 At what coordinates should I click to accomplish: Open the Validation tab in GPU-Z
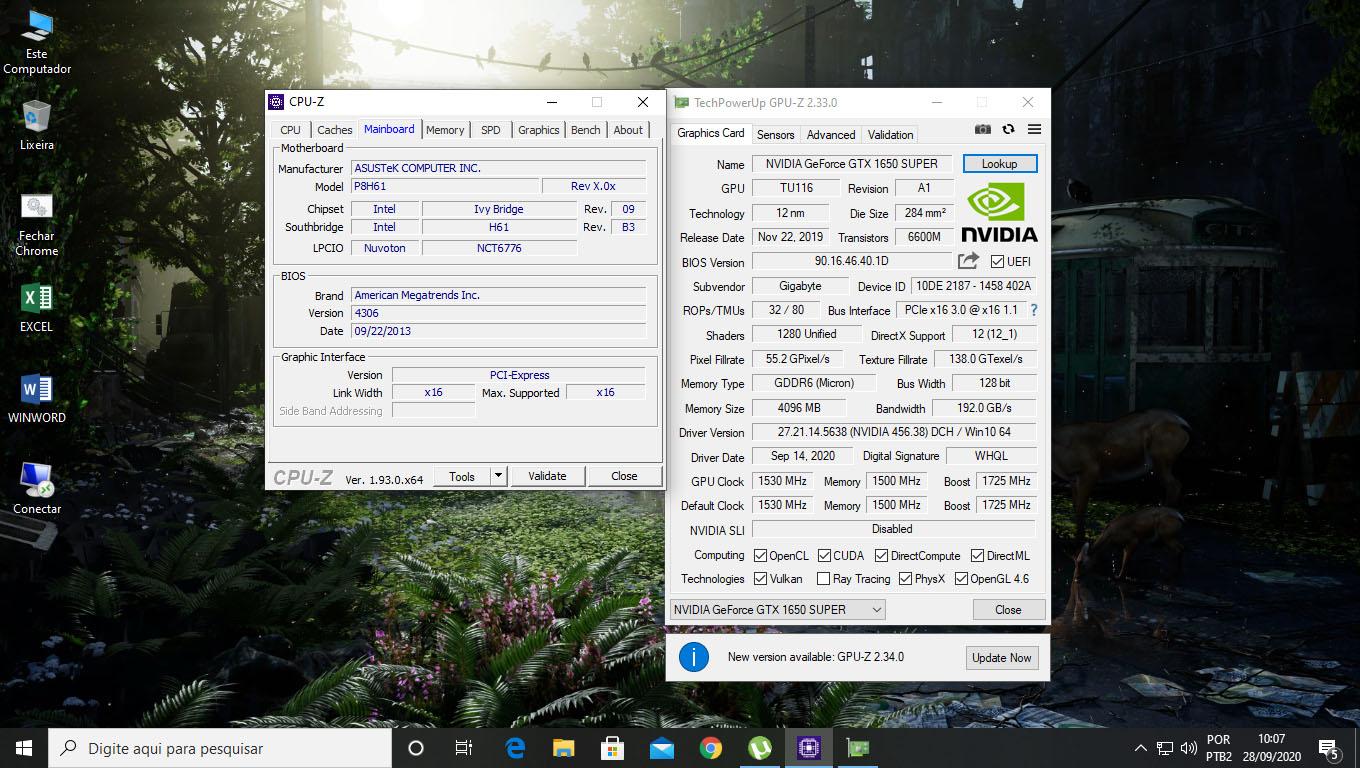[x=890, y=135]
